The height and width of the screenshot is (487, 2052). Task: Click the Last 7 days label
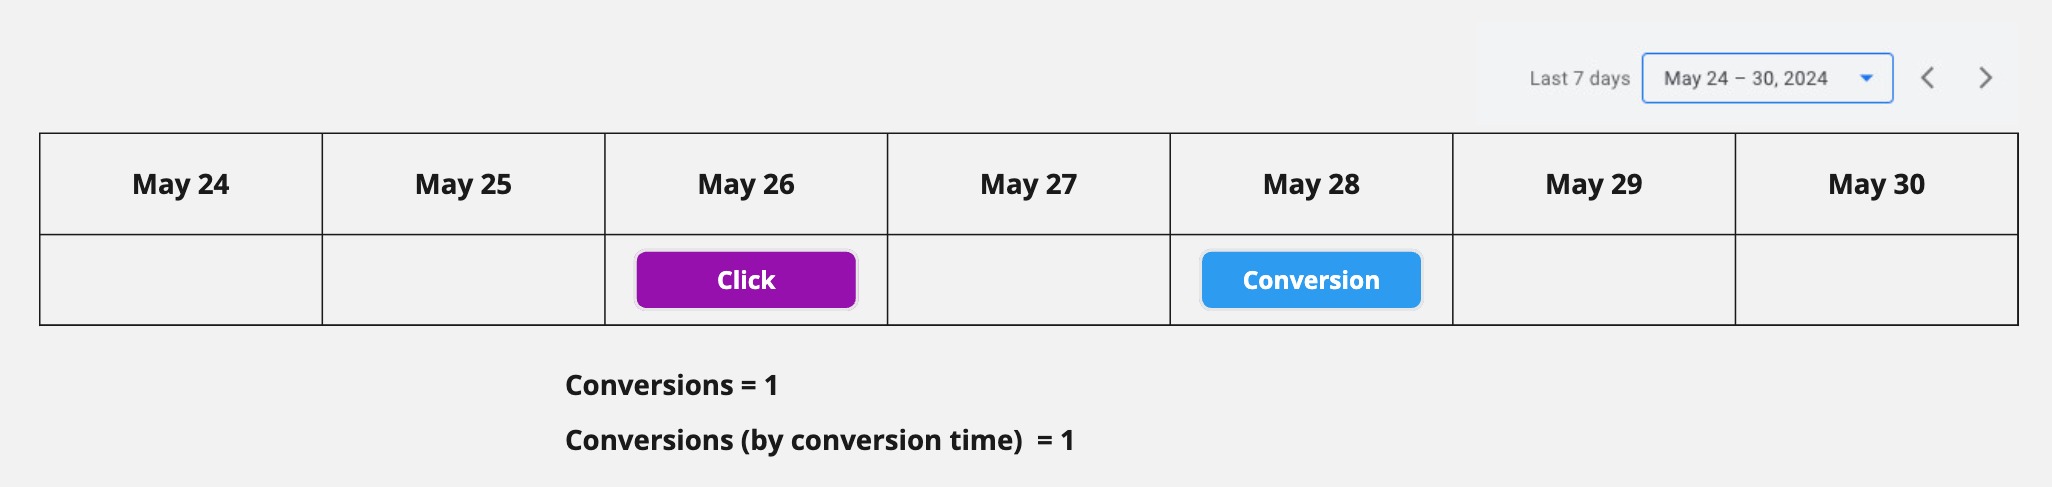click(x=1579, y=78)
